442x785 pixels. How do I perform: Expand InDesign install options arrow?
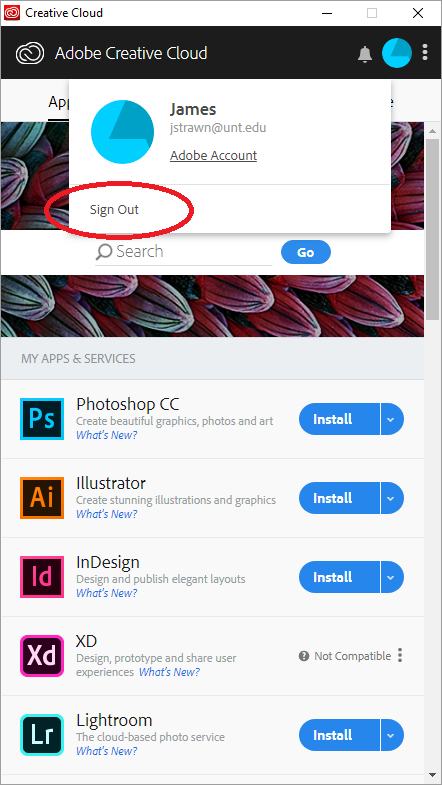[392, 577]
